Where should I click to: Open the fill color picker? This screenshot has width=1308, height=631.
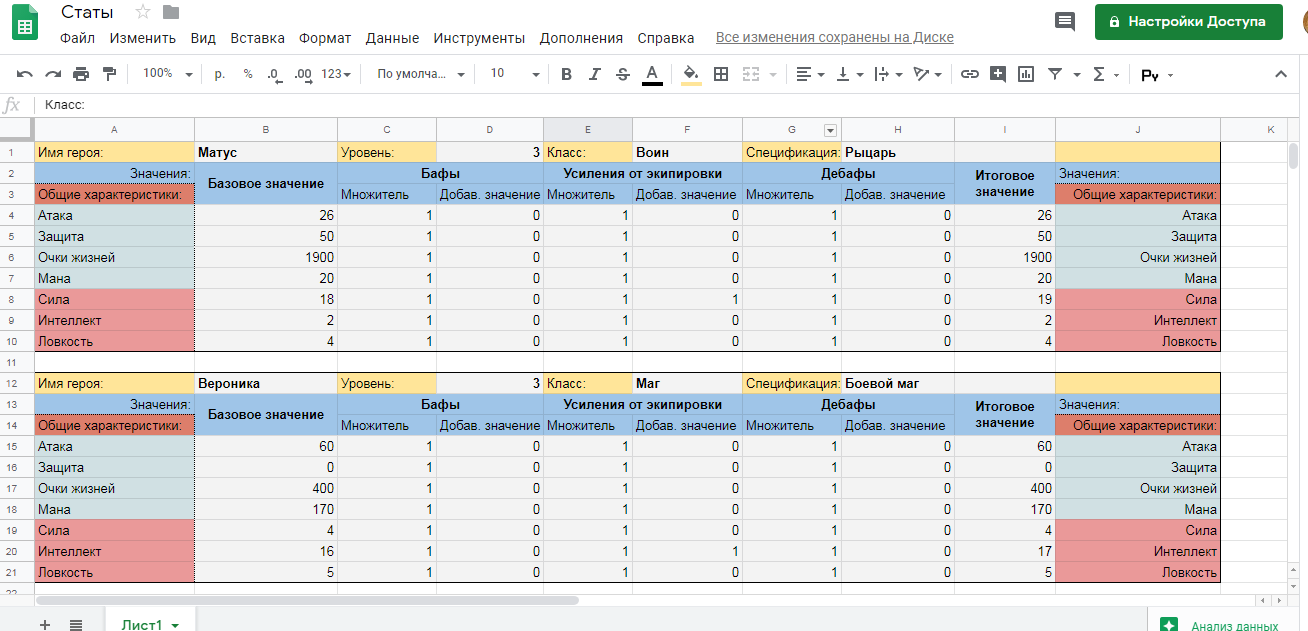[x=691, y=74]
